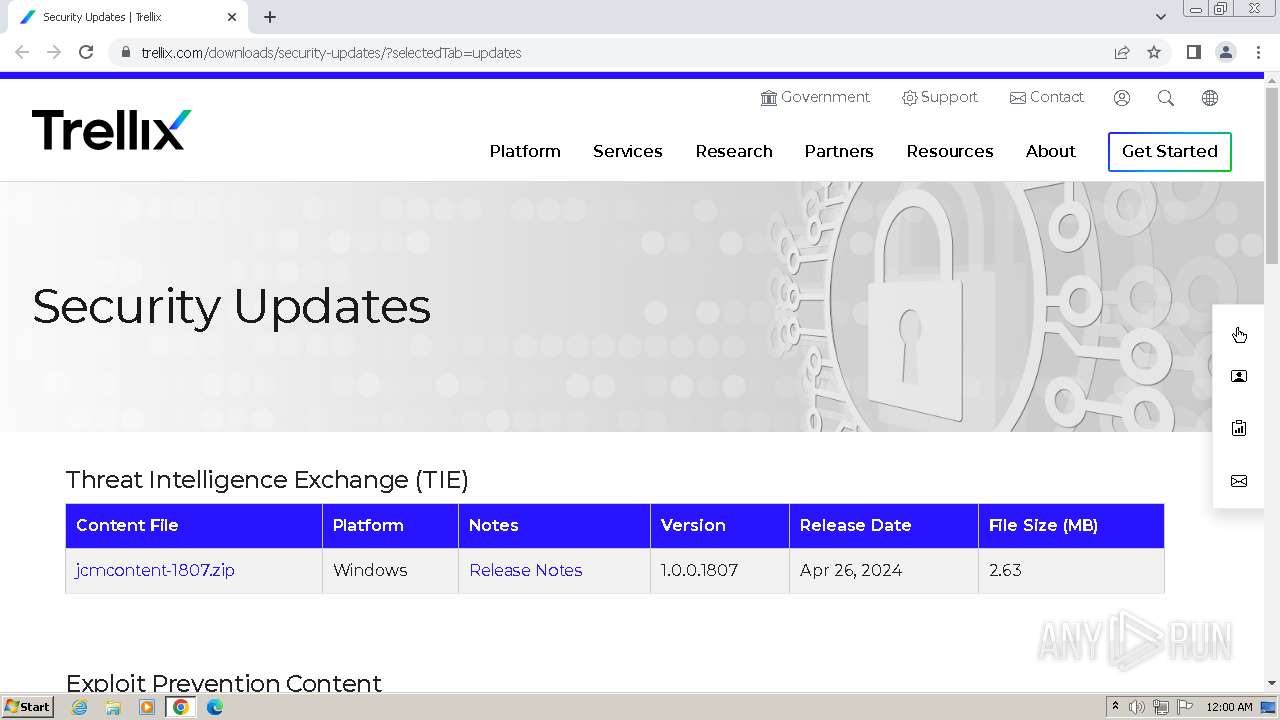Viewport: 1280px width, 720px height.
Task: Click the address bar URL
Action: click(x=331, y=53)
